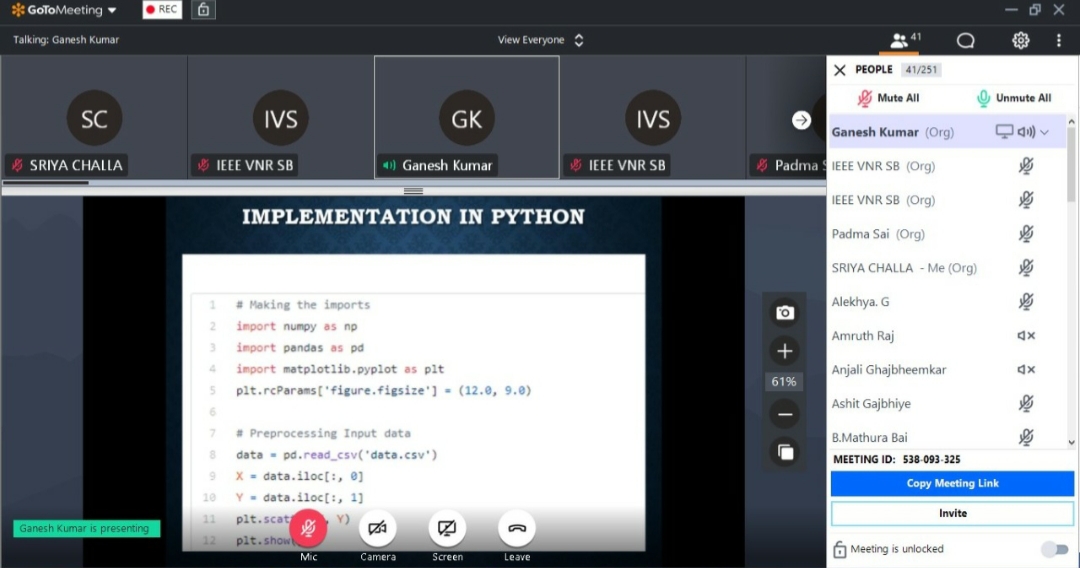
Task: Unmute the microphone with Mic button
Action: tap(309, 528)
